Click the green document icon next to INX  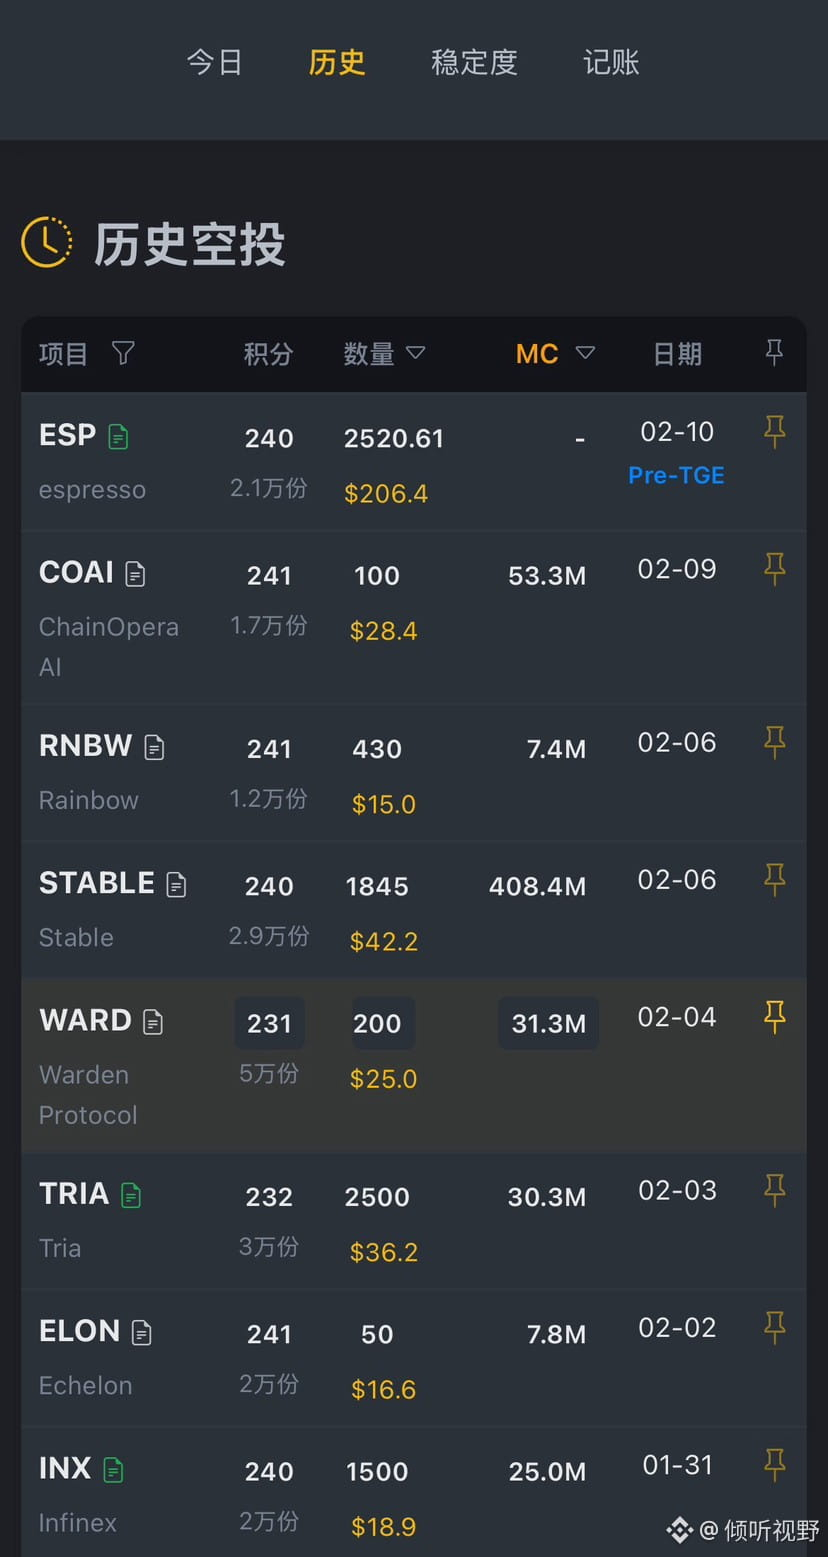(113, 1470)
